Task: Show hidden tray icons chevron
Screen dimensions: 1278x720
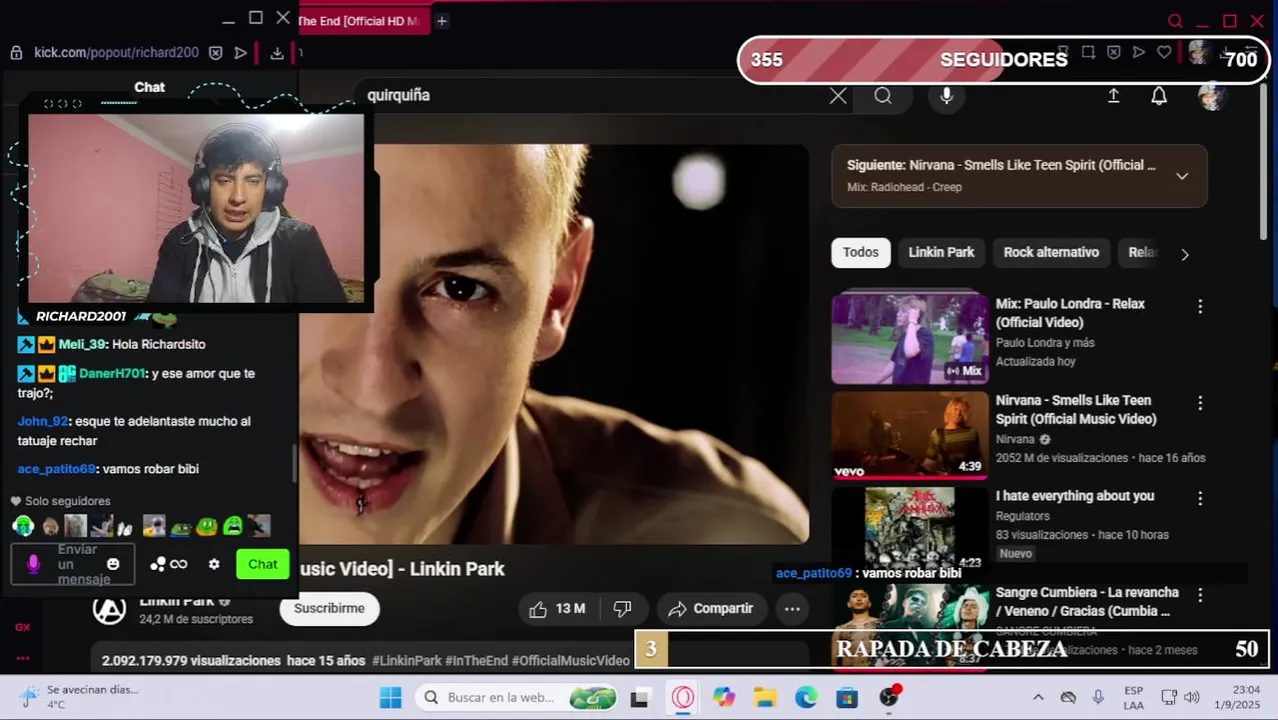Action: pyautogui.click(x=1038, y=698)
